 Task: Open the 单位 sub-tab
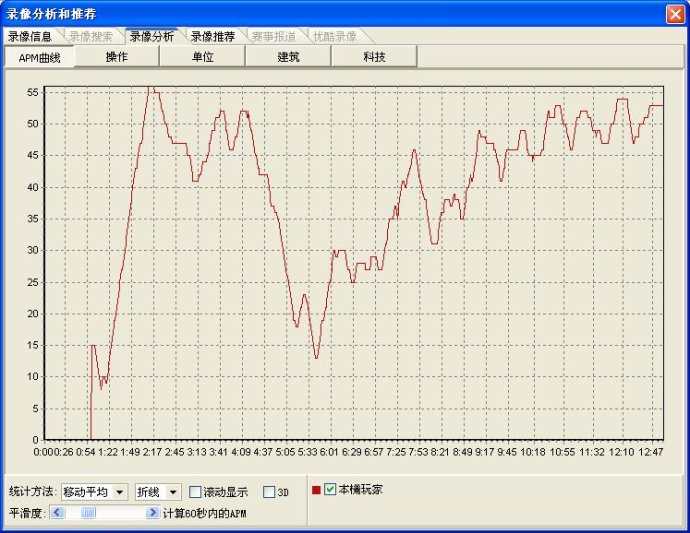pos(203,57)
